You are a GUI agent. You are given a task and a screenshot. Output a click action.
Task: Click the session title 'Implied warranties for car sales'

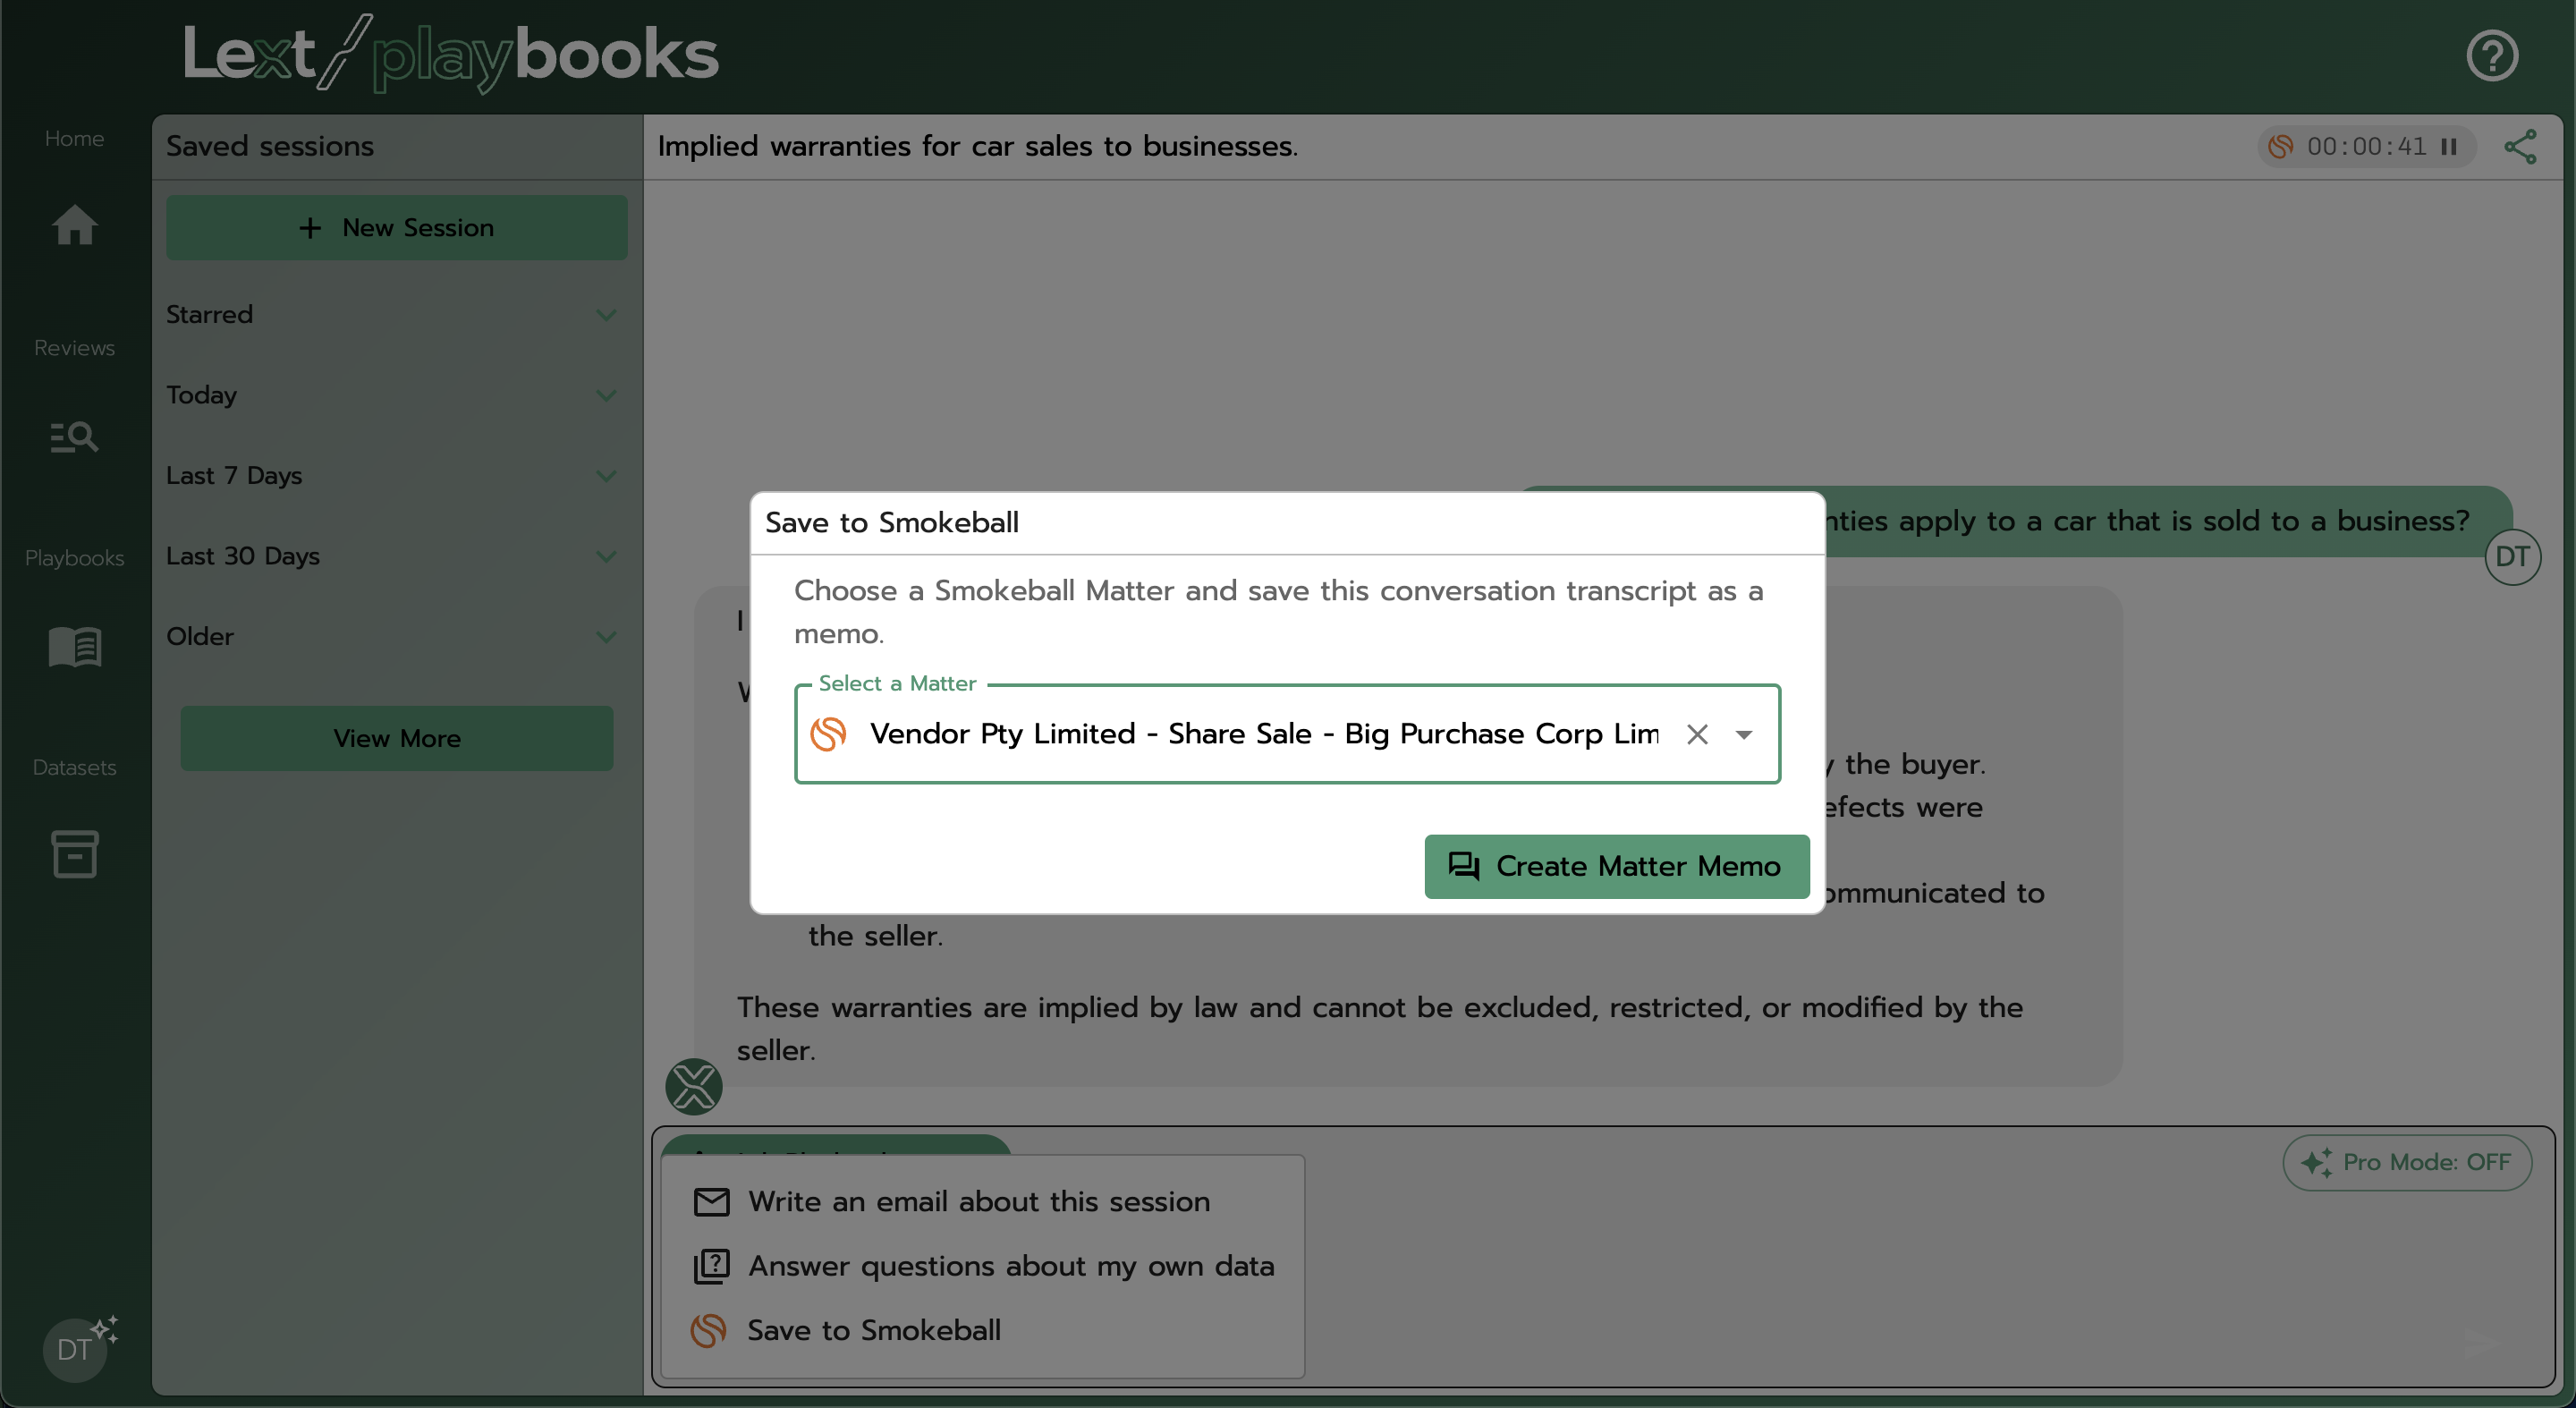[977, 146]
